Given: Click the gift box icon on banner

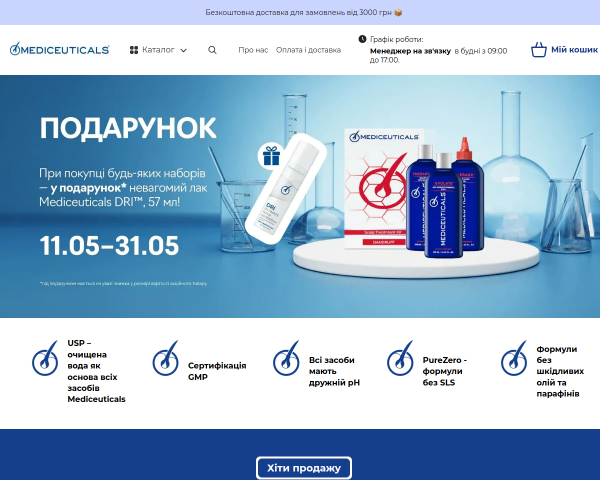Looking at the screenshot, I should pos(271,156).
